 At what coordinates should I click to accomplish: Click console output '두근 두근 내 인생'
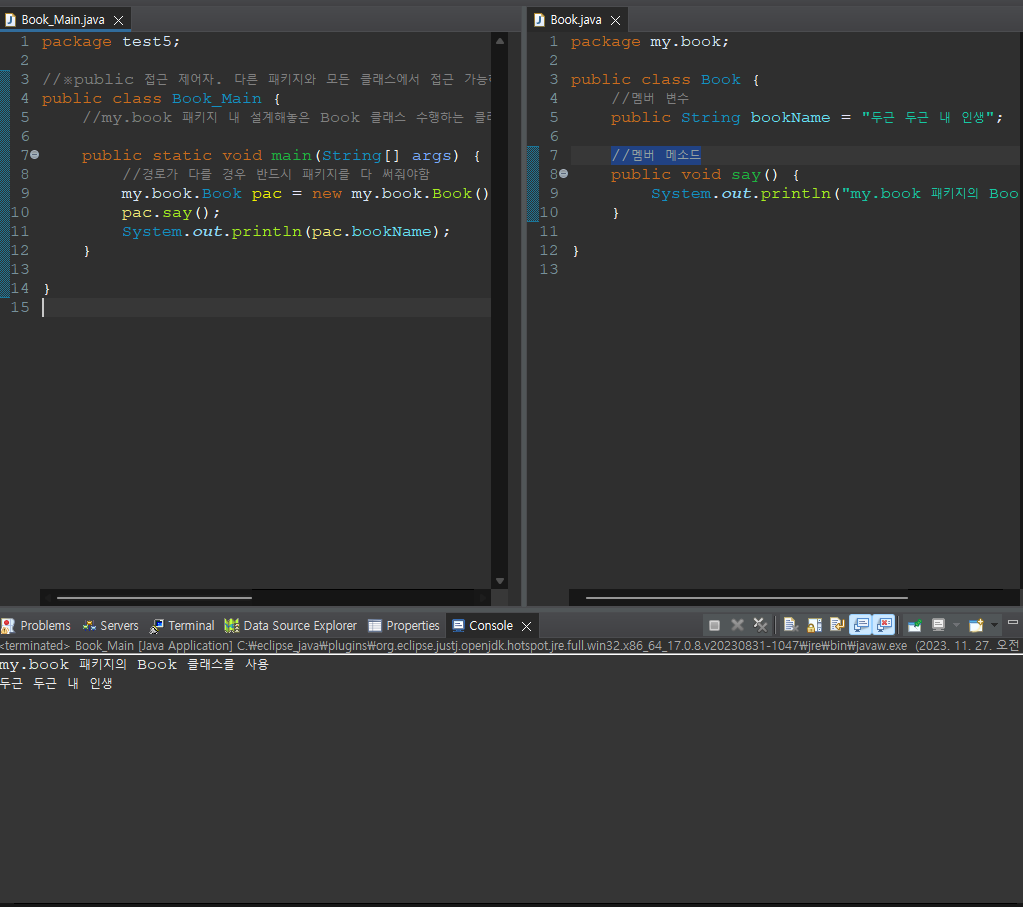point(56,683)
